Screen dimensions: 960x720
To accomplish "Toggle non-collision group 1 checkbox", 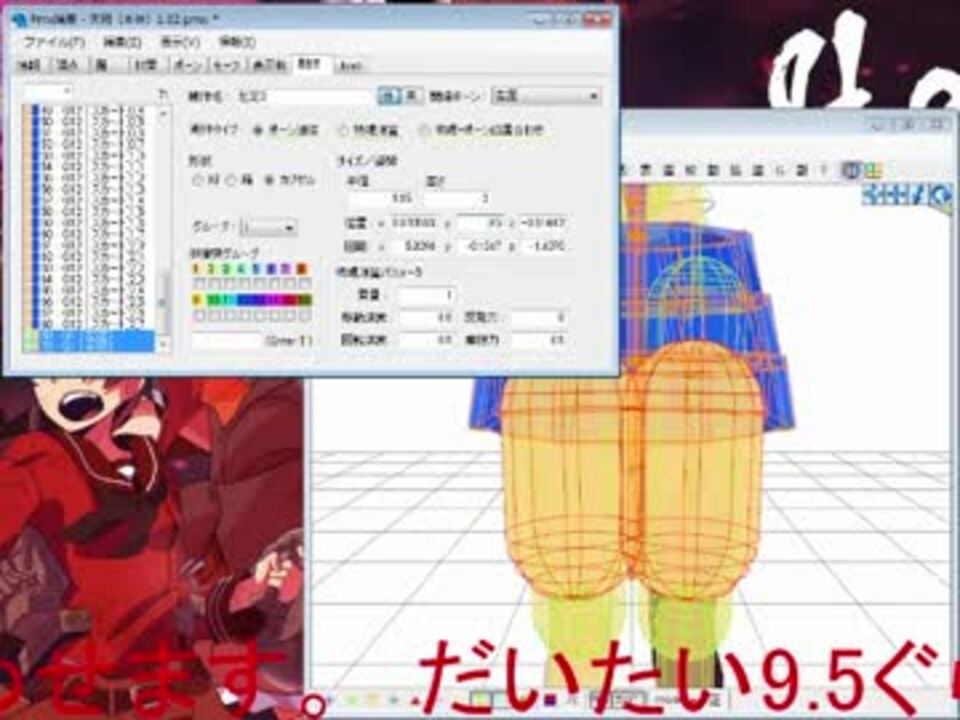I will coord(198,283).
